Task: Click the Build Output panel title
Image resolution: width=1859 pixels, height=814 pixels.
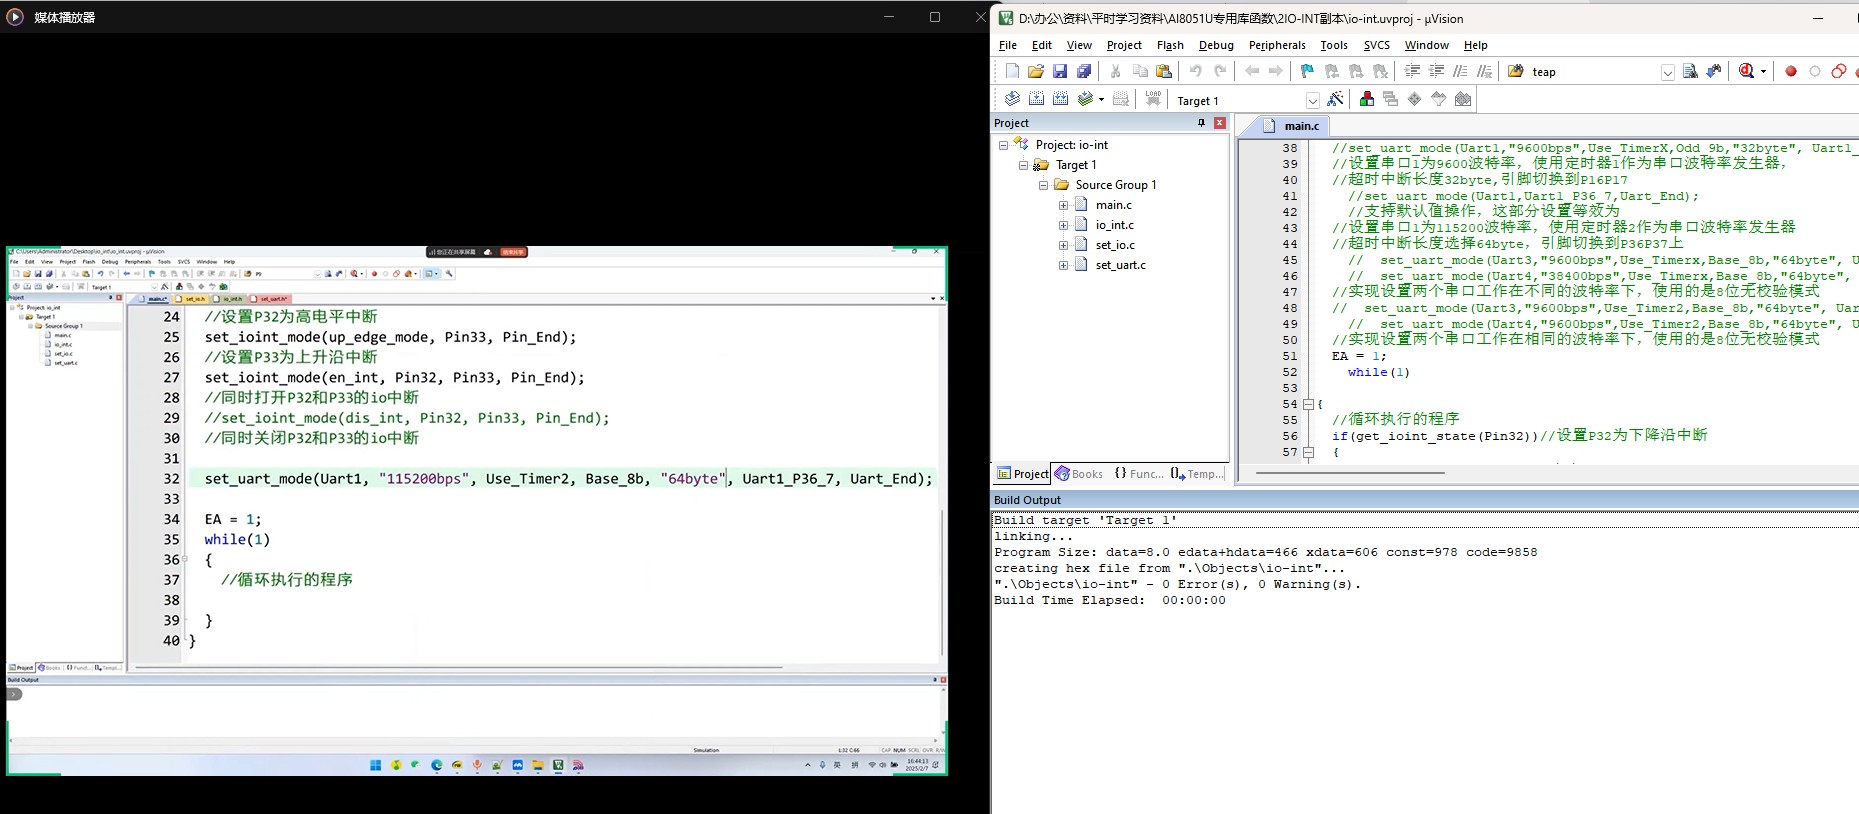Action: 1027,500
